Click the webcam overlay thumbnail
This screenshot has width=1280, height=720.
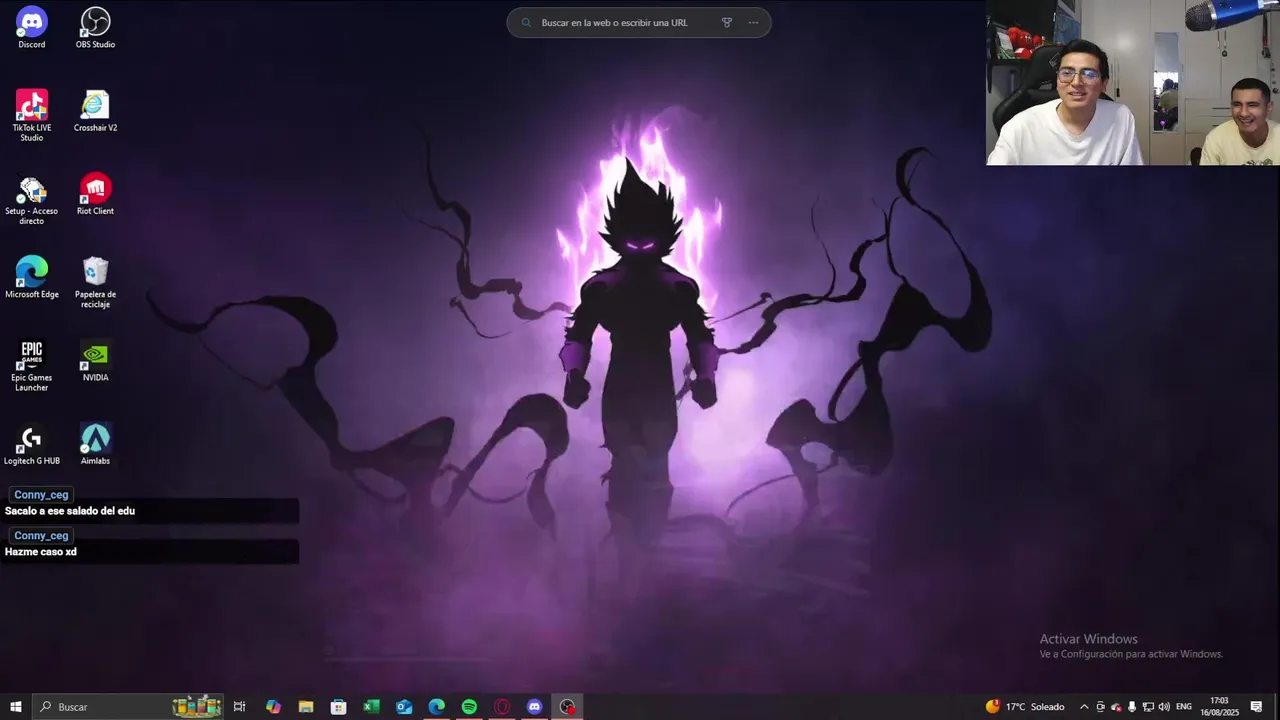tap(1133, 82)
